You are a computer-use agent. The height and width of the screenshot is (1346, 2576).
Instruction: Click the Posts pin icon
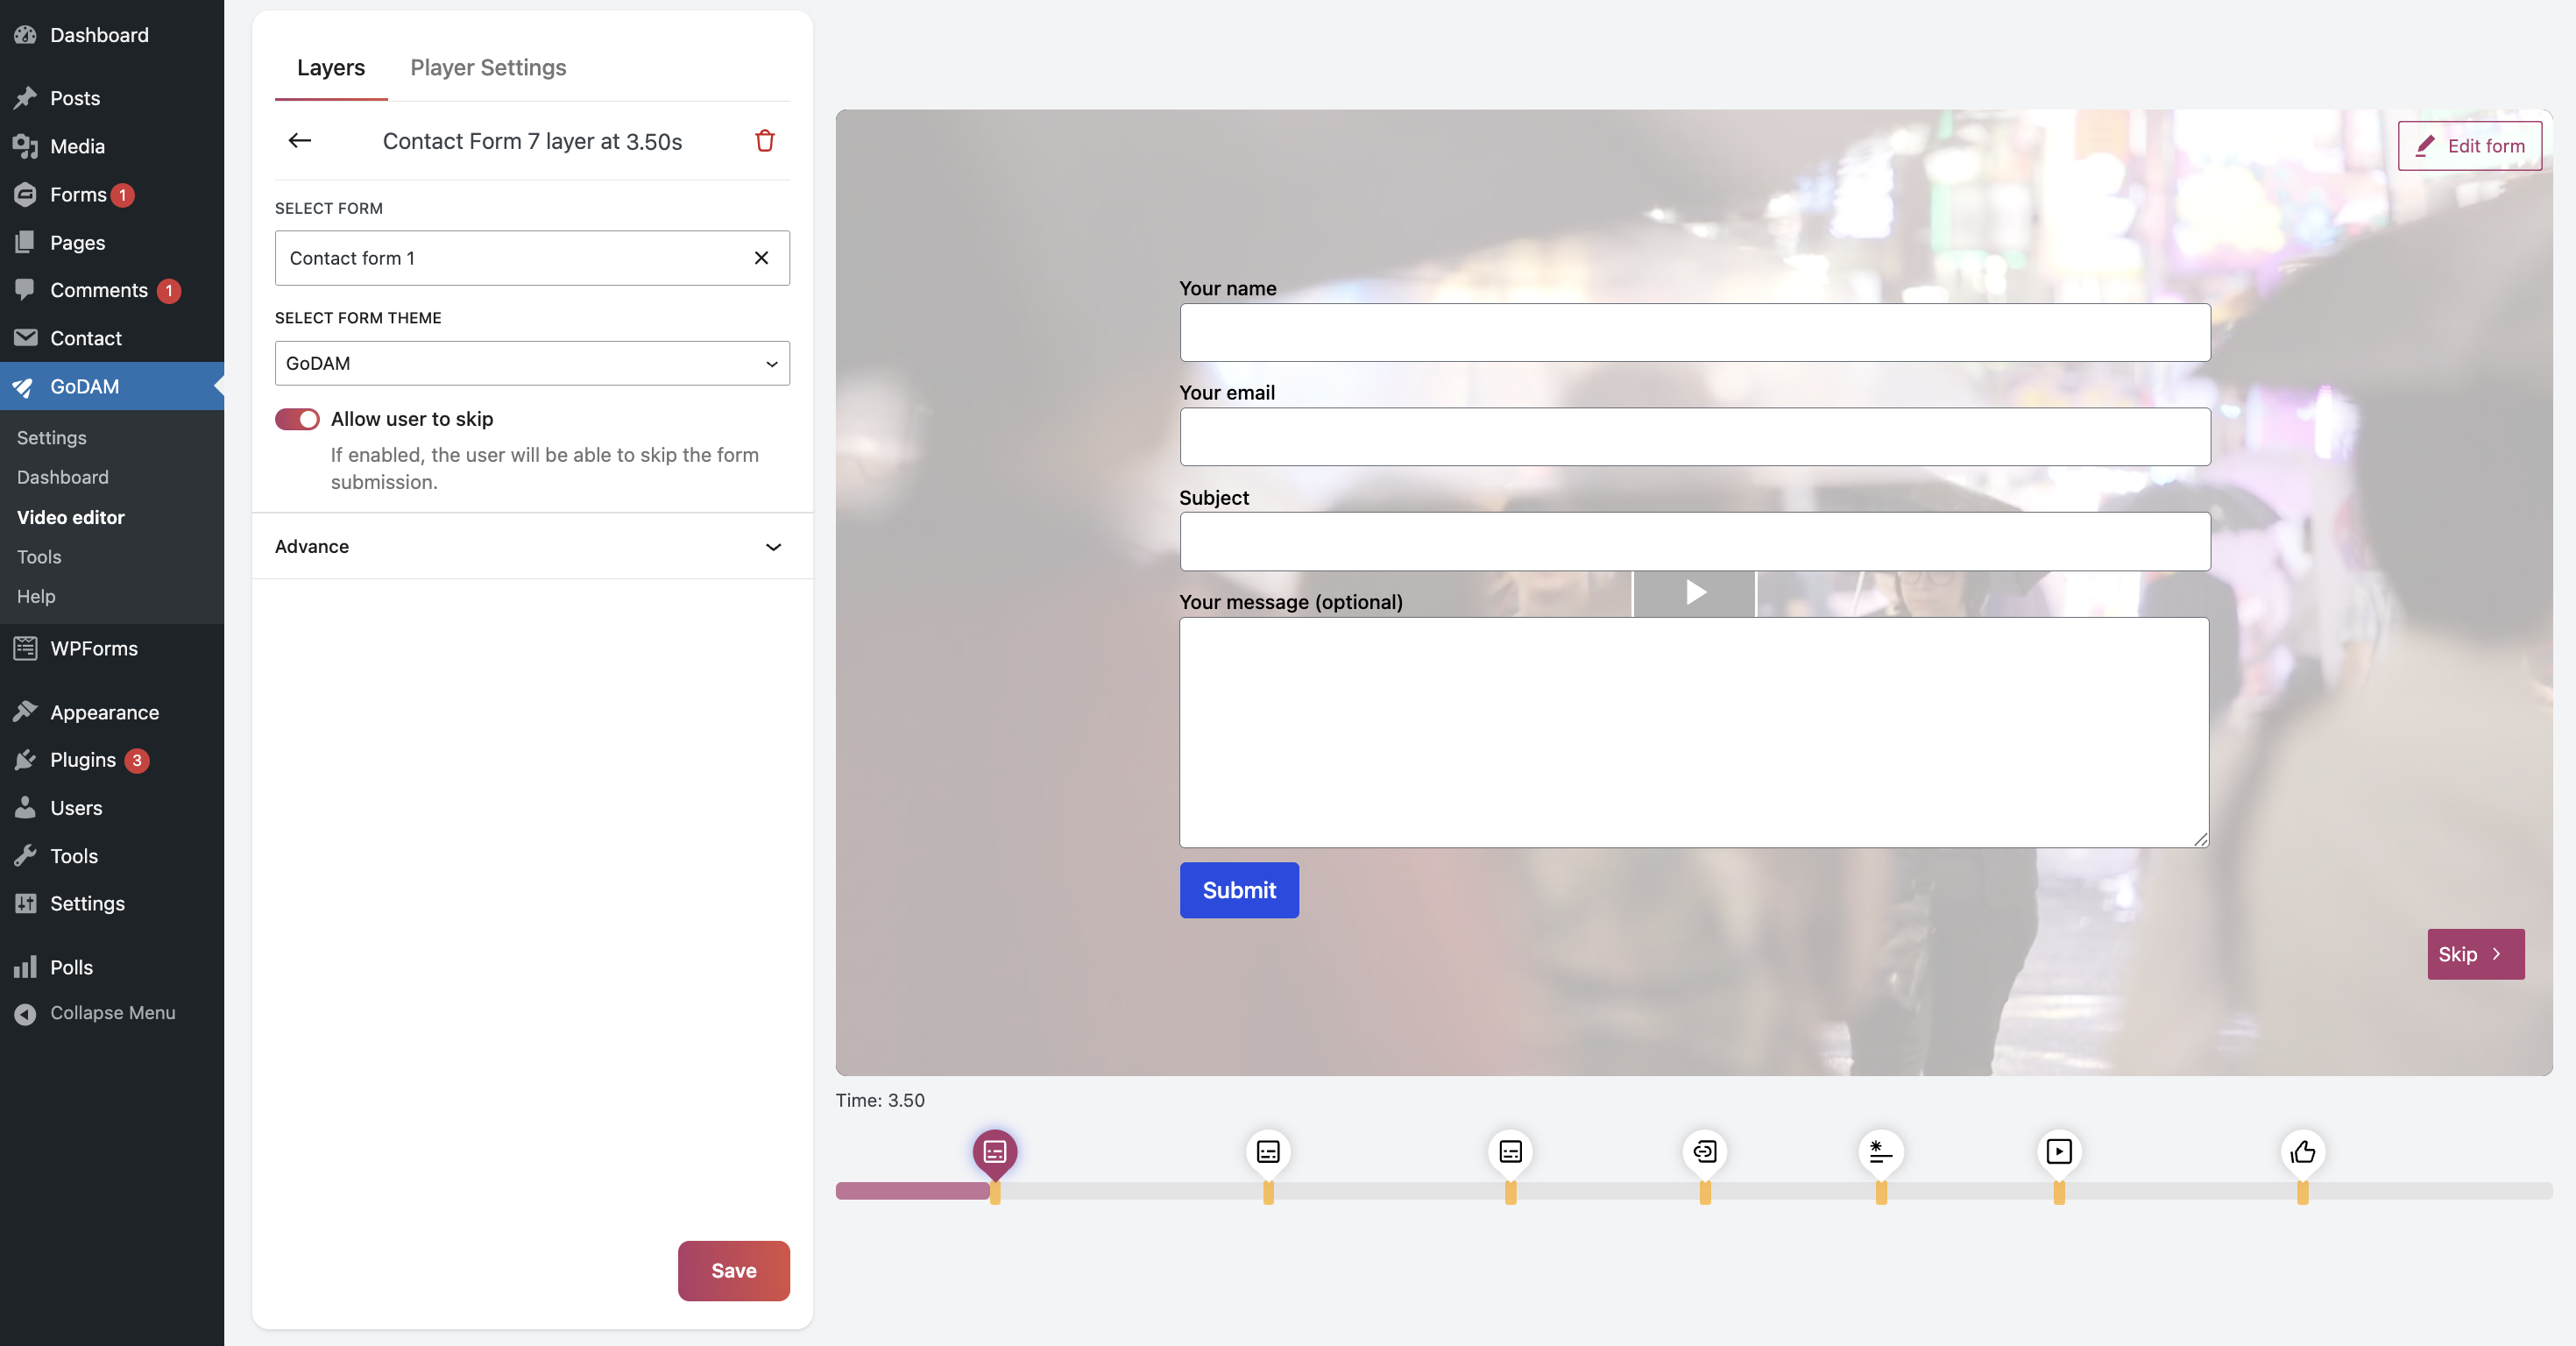point(26,98)
